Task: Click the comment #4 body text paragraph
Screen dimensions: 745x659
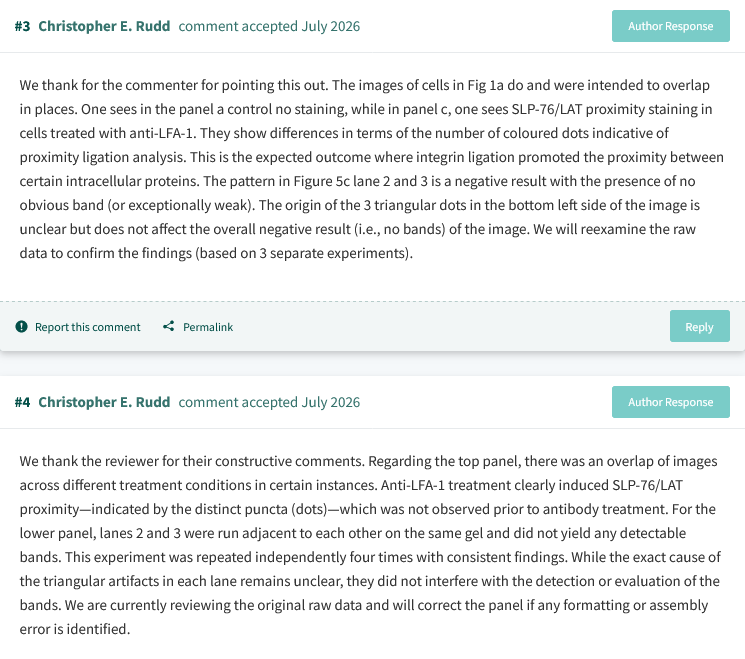Action: click(x=370, y=545)
